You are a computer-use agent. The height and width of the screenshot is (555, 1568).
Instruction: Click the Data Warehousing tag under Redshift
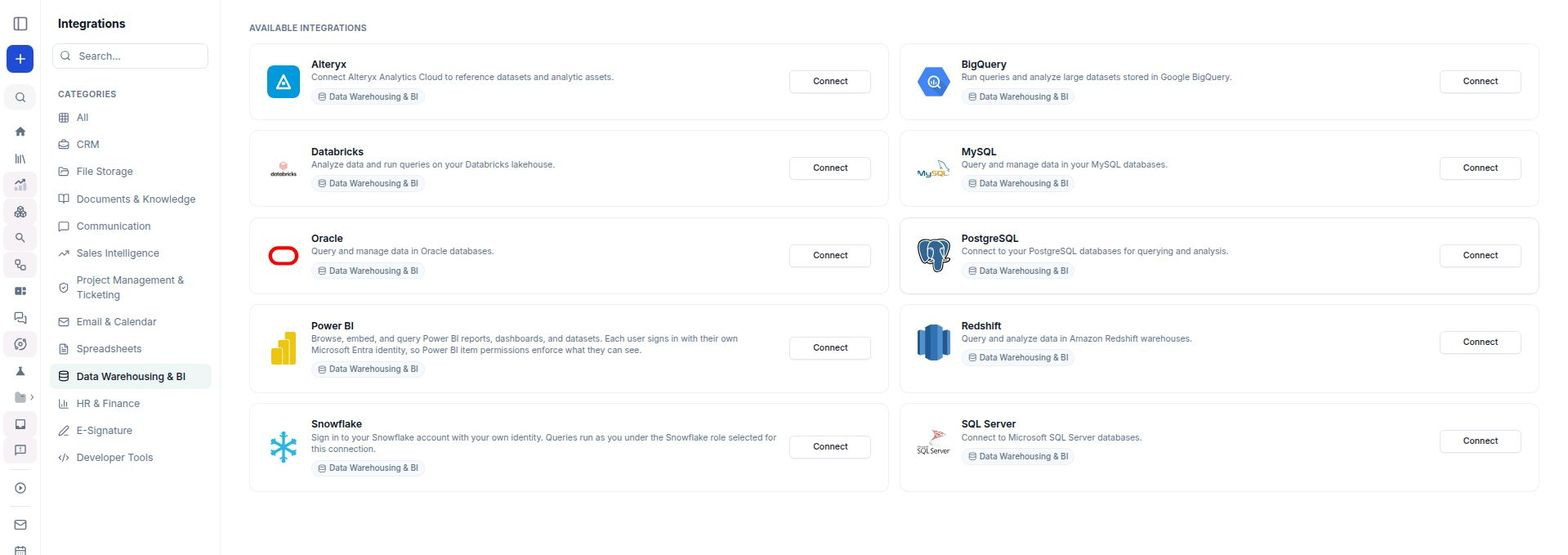click(x=1017, y=358)
